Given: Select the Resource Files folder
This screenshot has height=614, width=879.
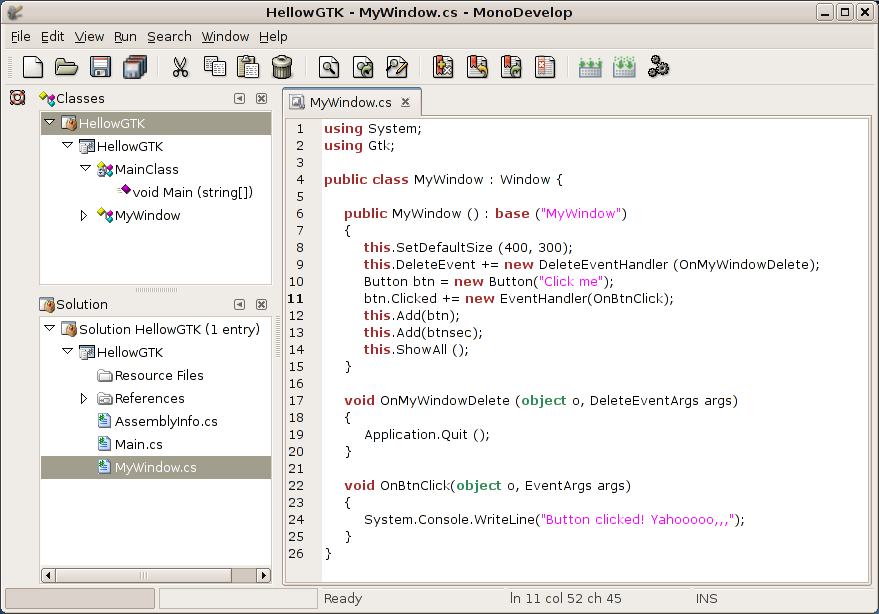Looking at the screenshot, I should [159, 376].
